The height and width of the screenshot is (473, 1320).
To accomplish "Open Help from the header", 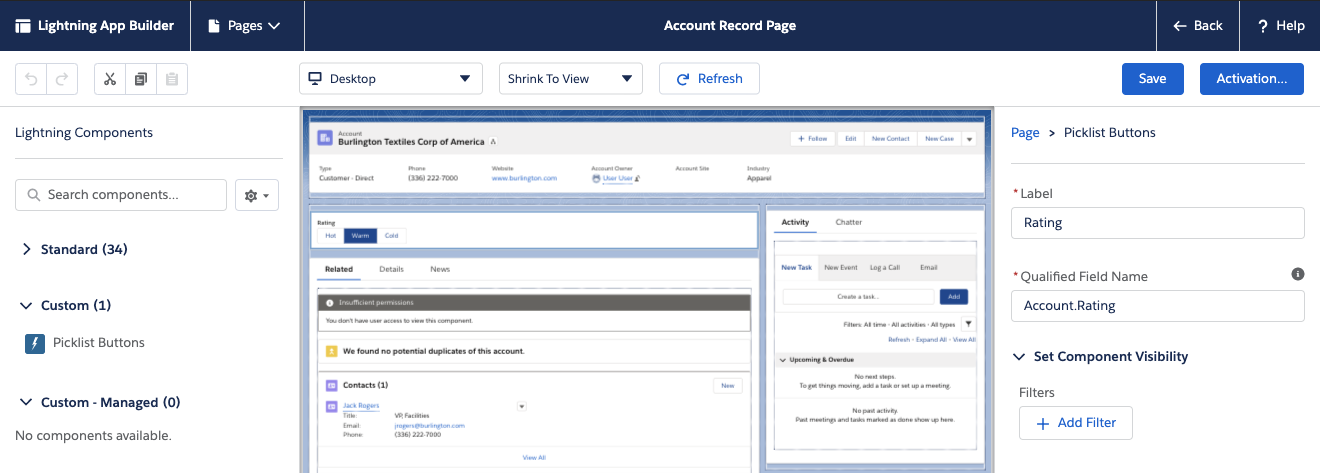I will 1281,26.
